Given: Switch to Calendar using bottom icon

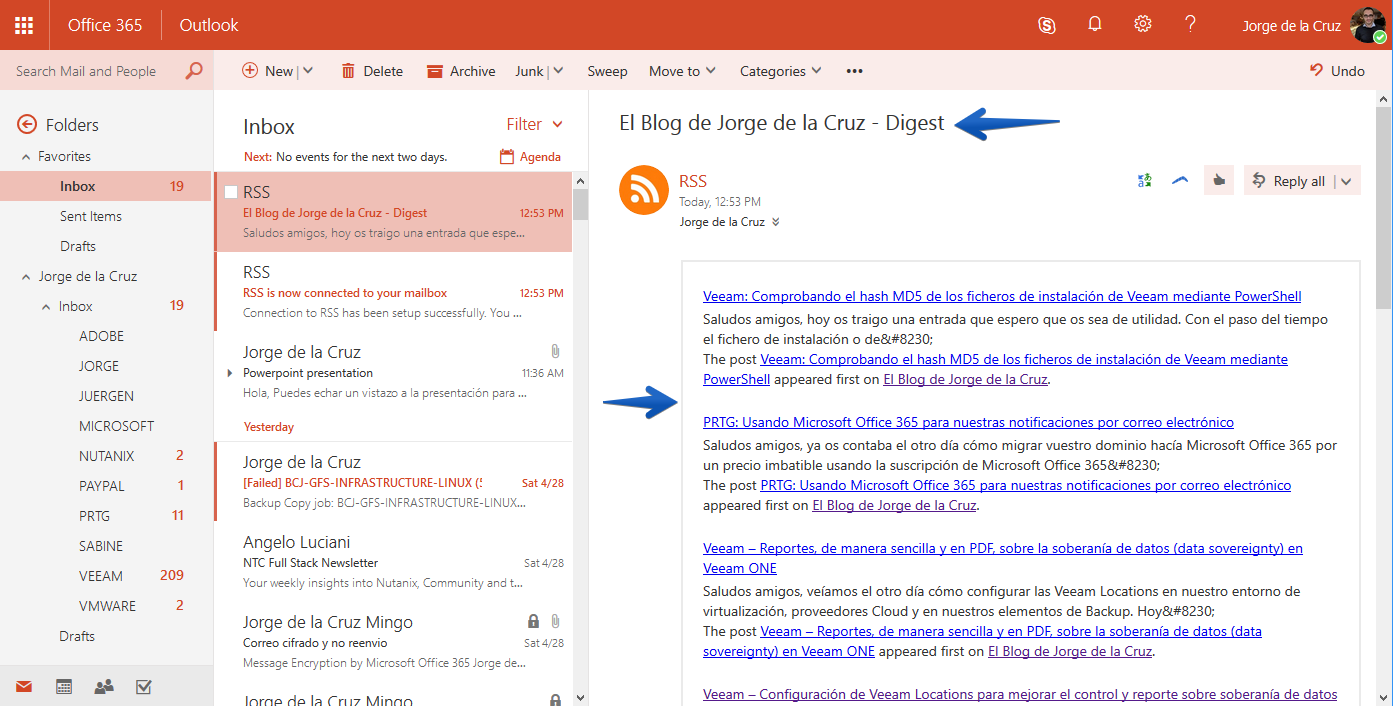Looking at the screenshot, I should [64, 687].
